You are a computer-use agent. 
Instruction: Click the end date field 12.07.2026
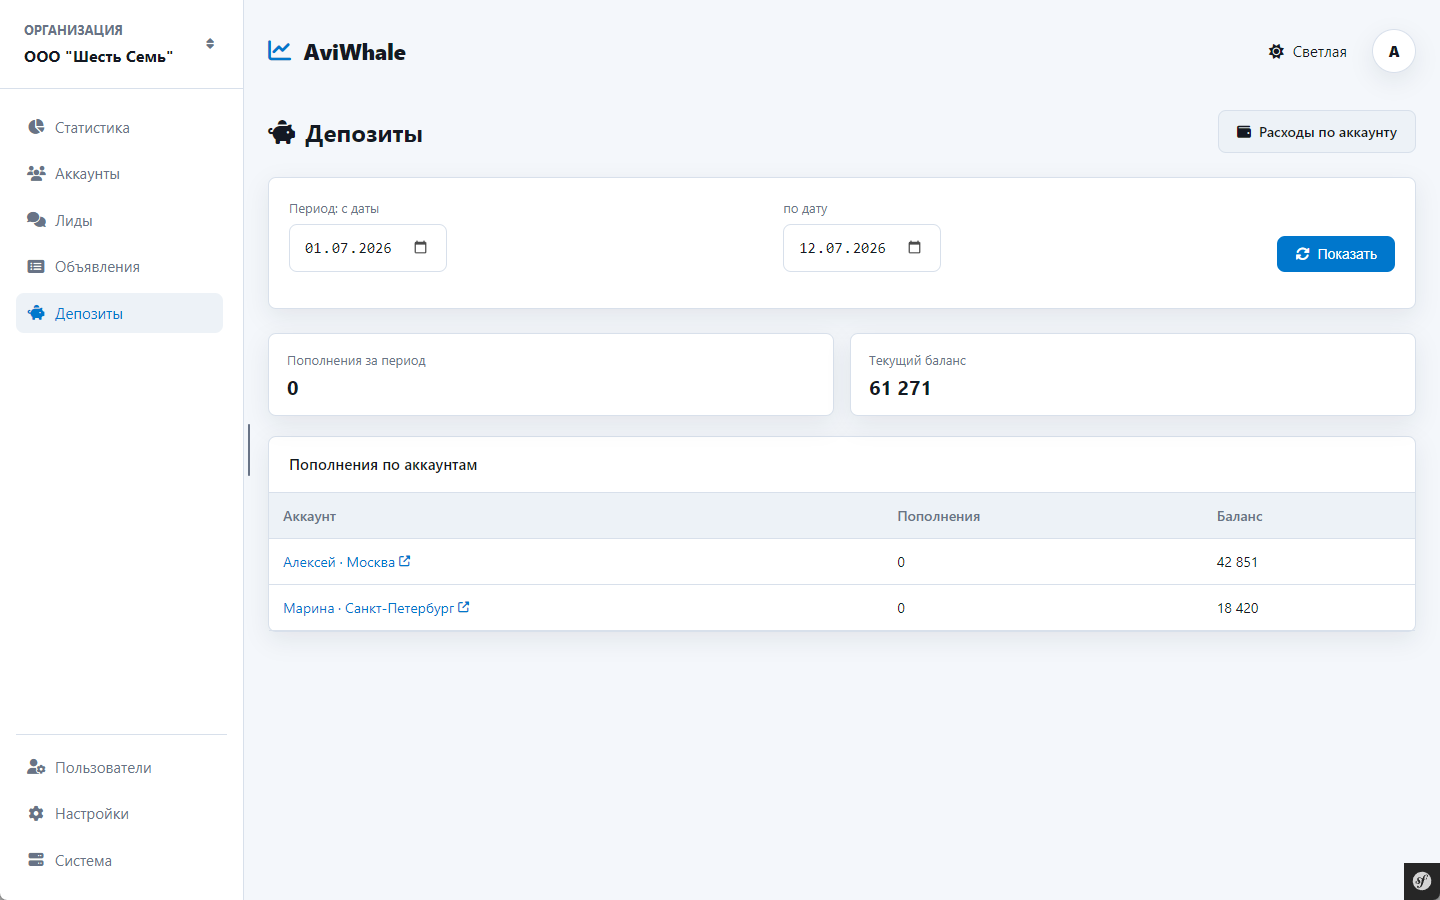coord(862,248)
